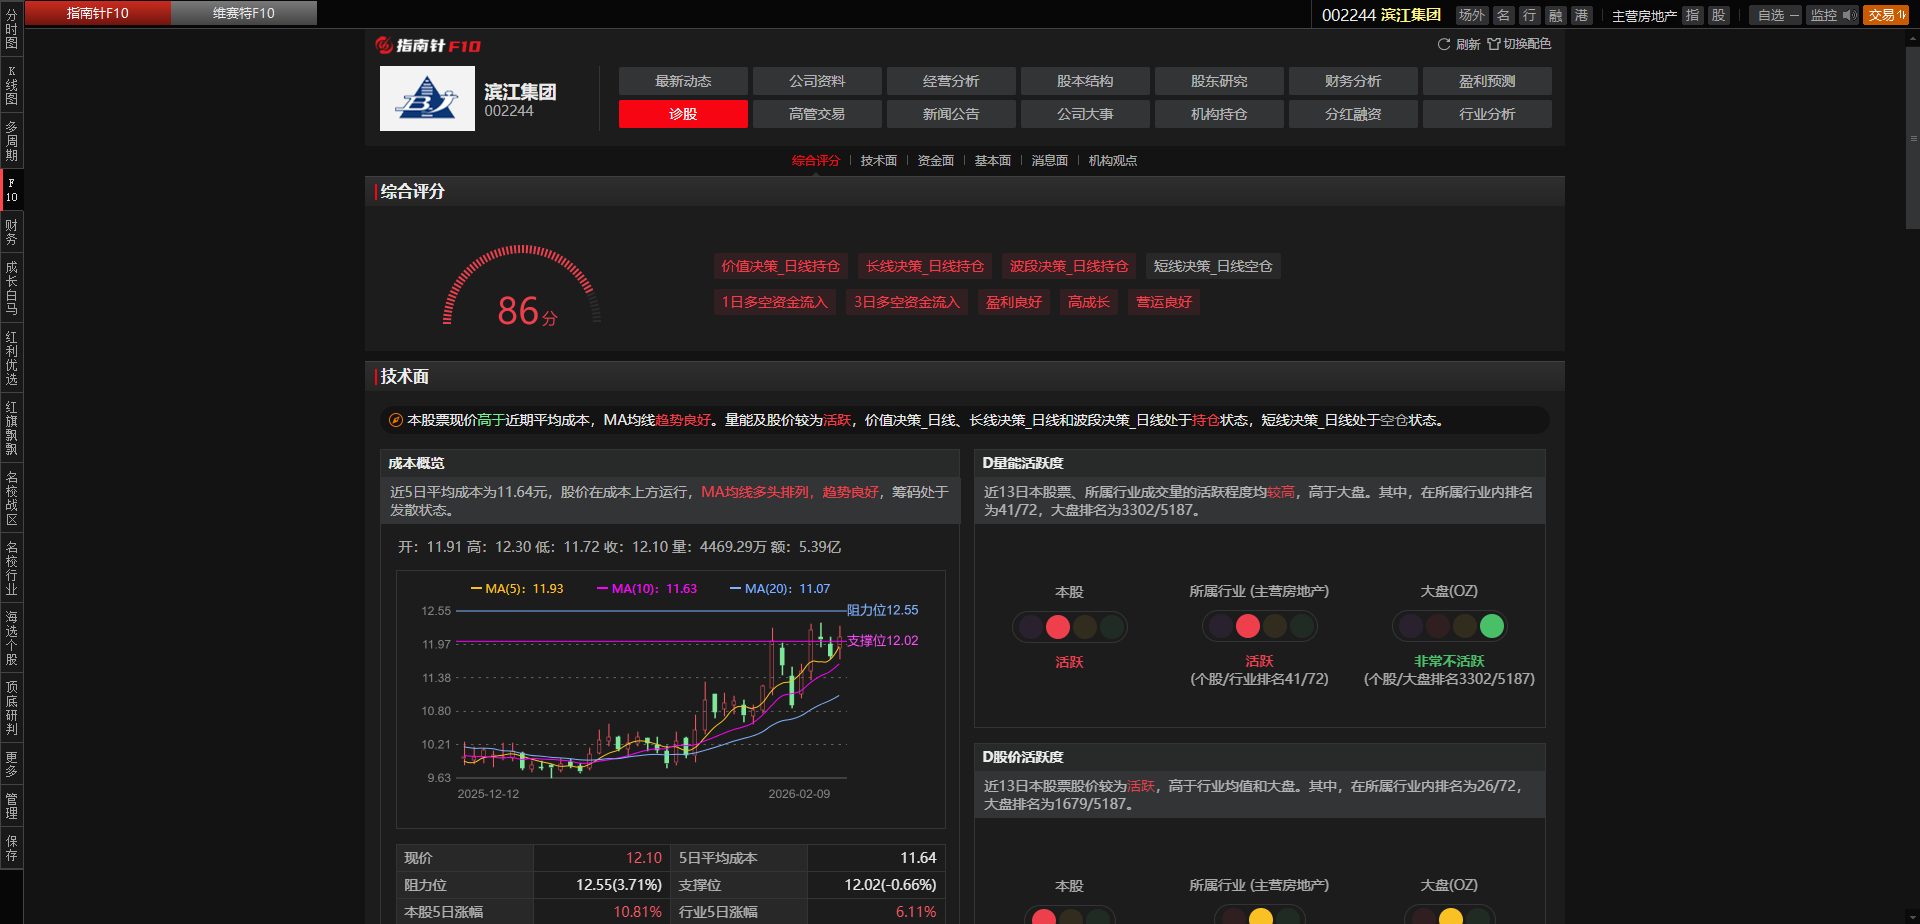1920x924 pixels.
Task: Click the page vertical scrollbar
Action: [1913, 138]
